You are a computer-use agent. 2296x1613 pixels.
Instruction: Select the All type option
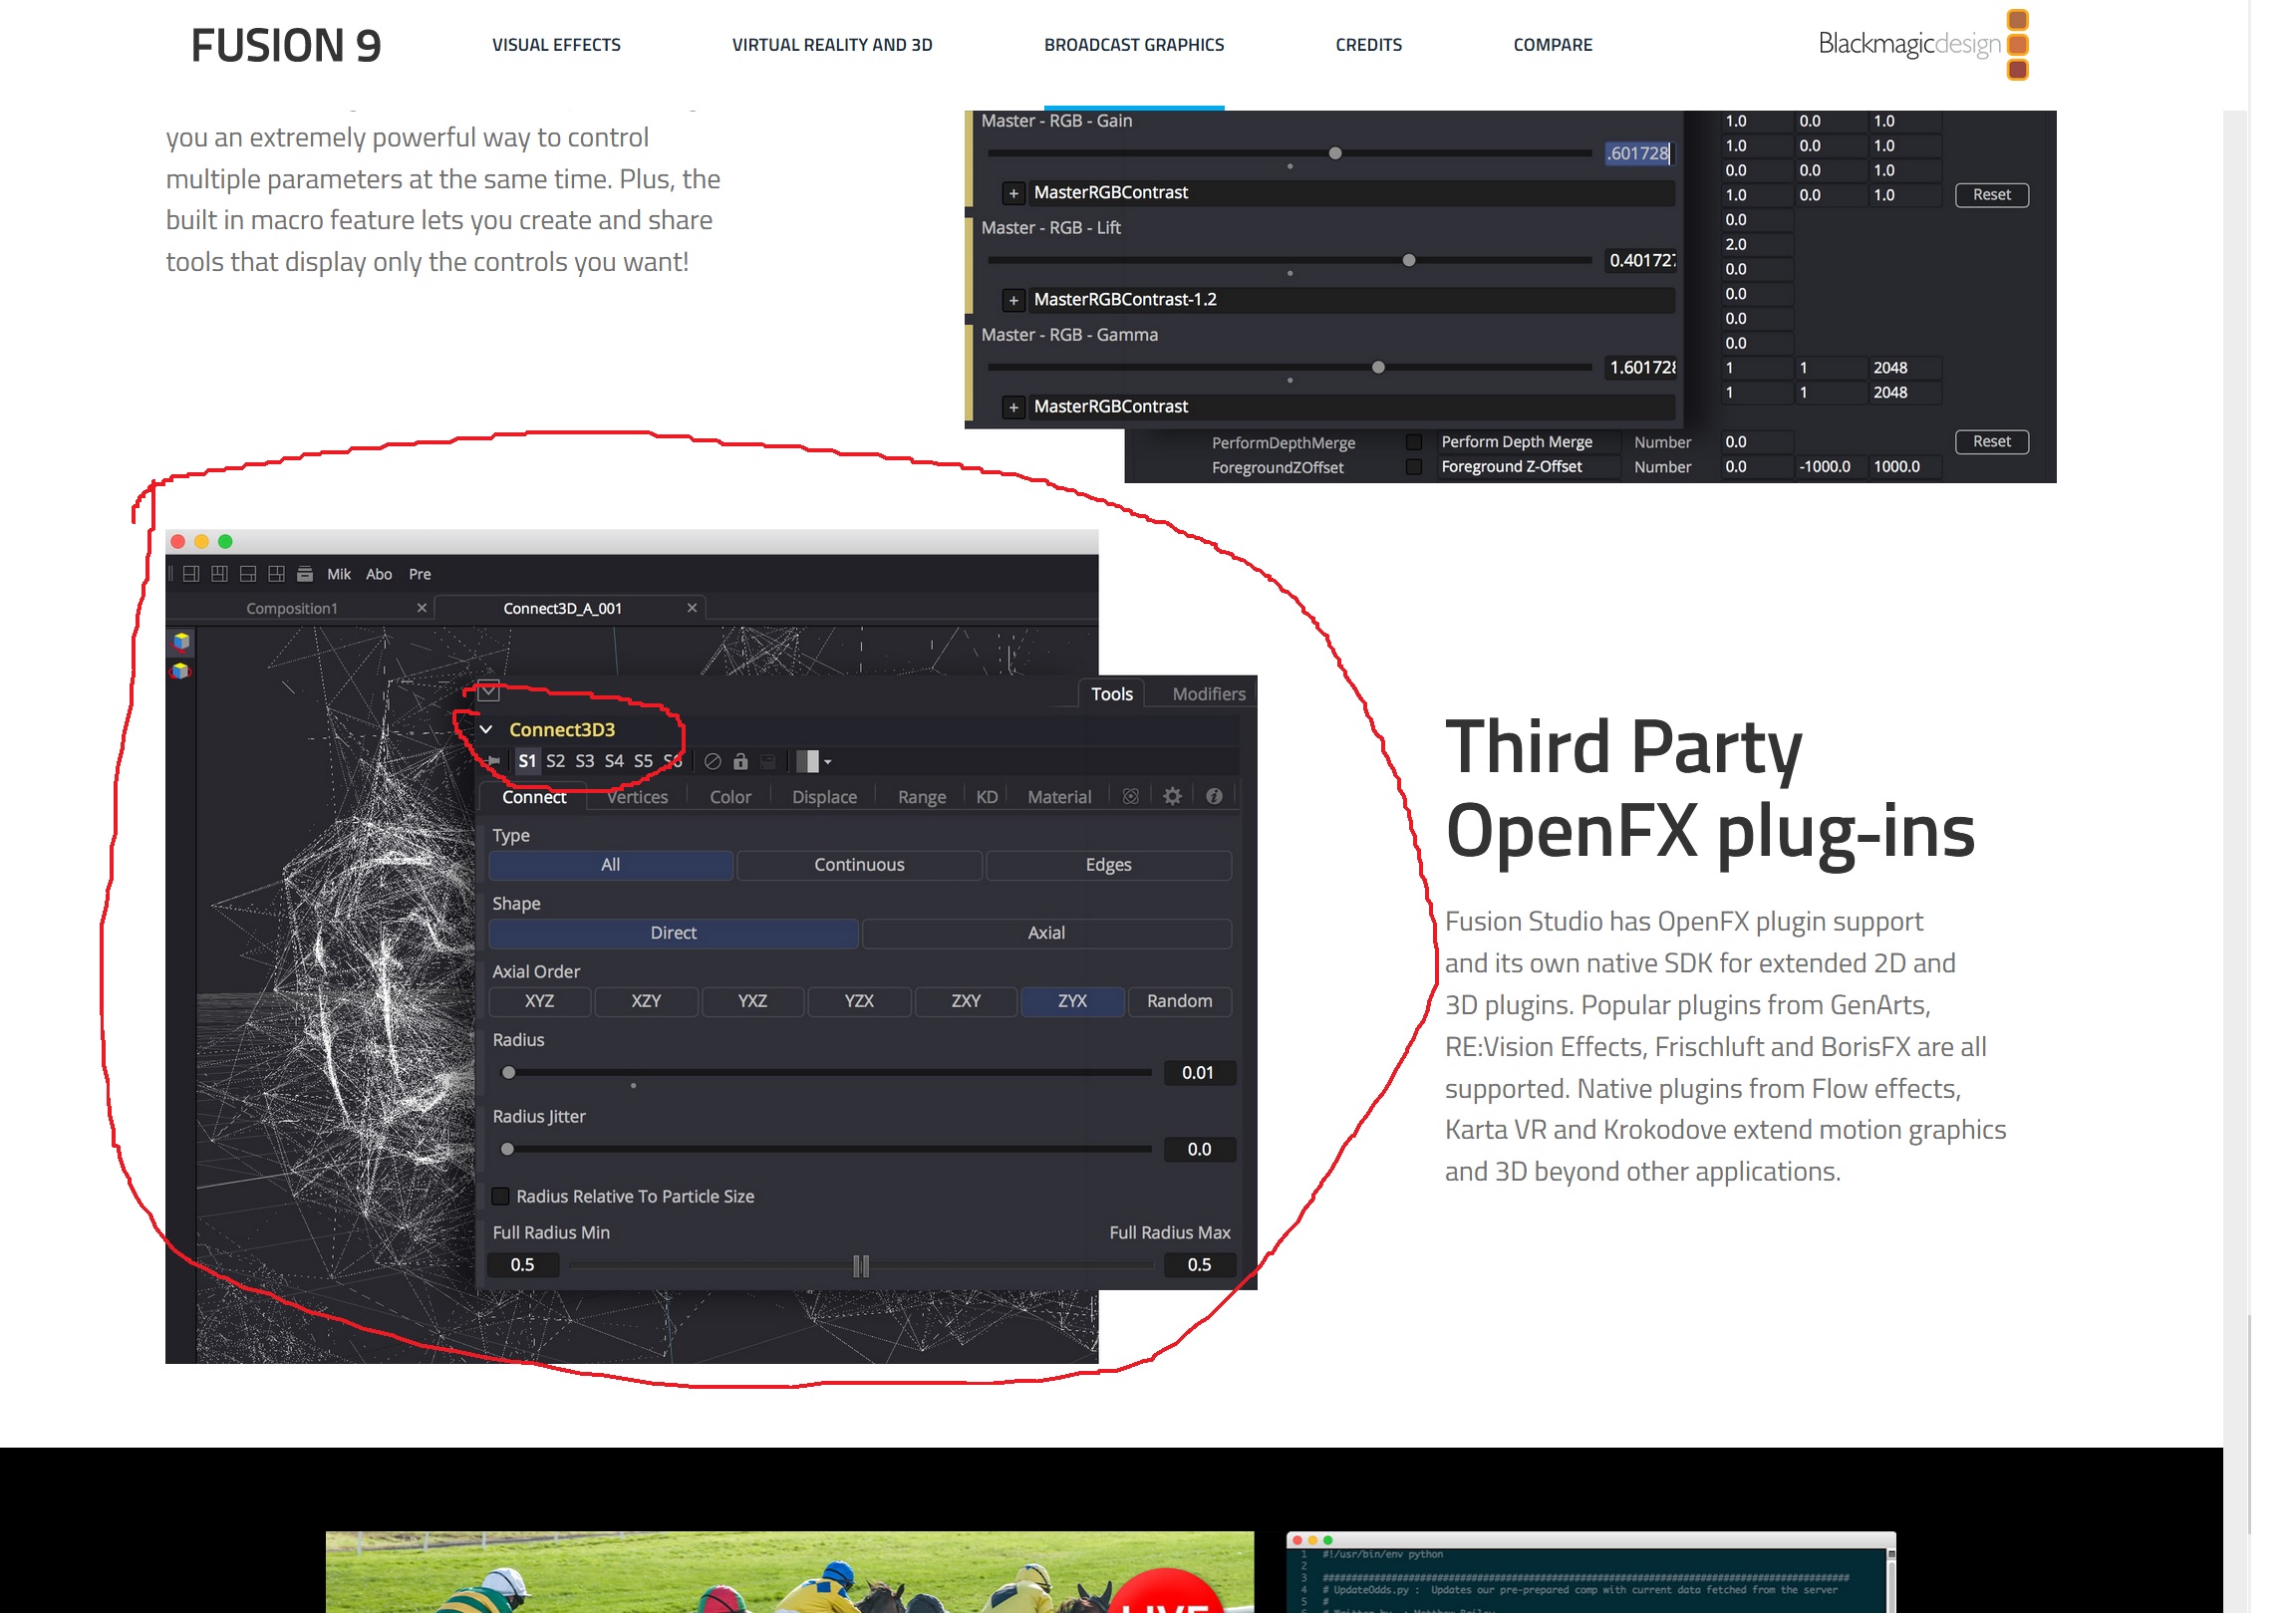(x=611, y=865)
